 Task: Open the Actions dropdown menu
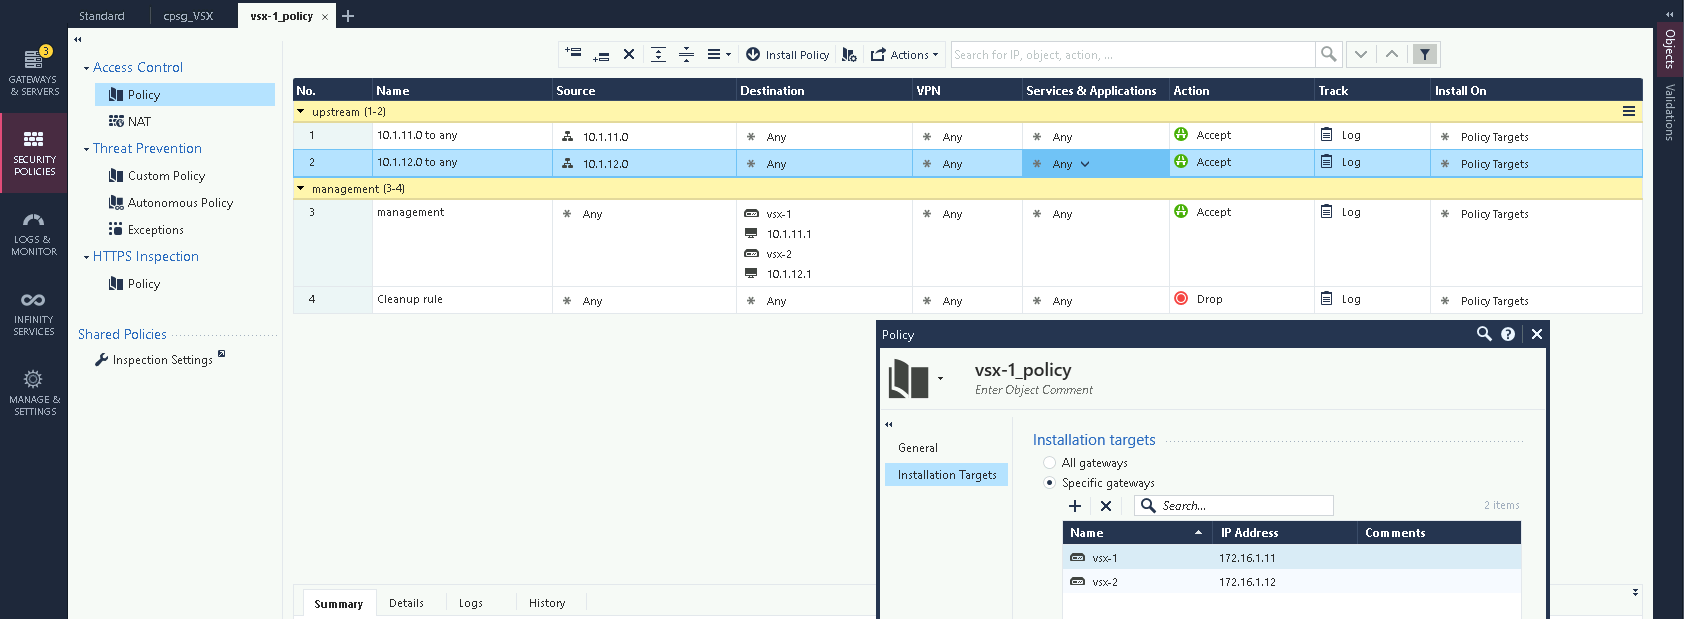(x=905, y=55)
